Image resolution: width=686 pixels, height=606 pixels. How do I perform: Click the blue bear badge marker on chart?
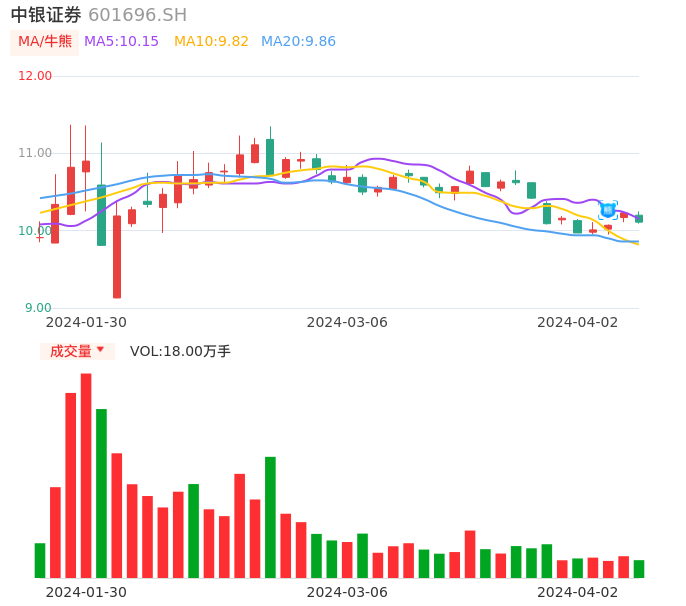point(608,210)
